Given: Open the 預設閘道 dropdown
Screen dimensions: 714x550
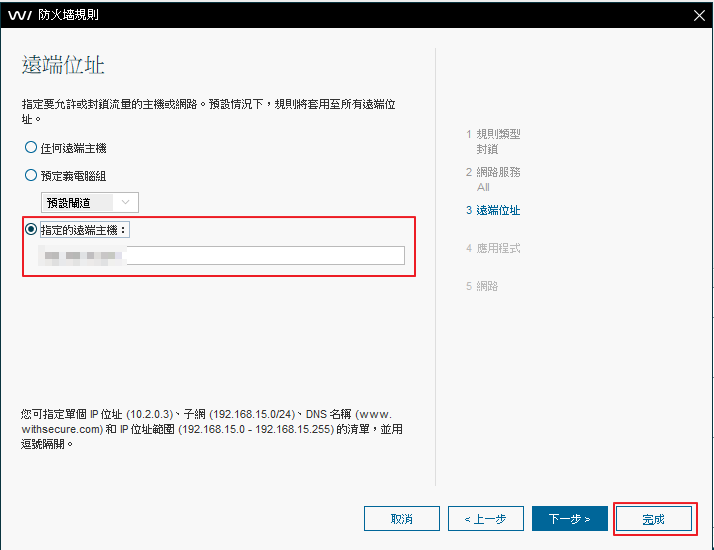Looking at the screenshot, I should (x=90, y=203).
